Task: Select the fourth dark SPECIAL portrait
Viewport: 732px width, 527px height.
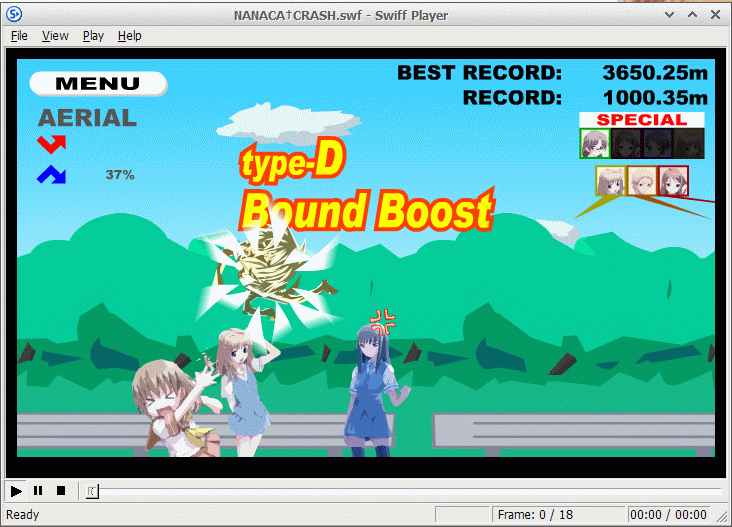Action: (x=689, y=143)
